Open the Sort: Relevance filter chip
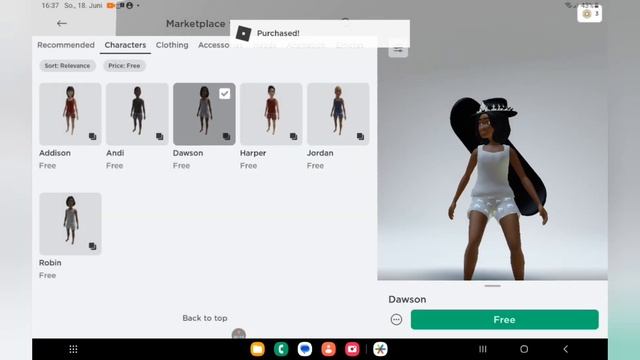Viewport: 640px width, 360px height. pos(67,66)
